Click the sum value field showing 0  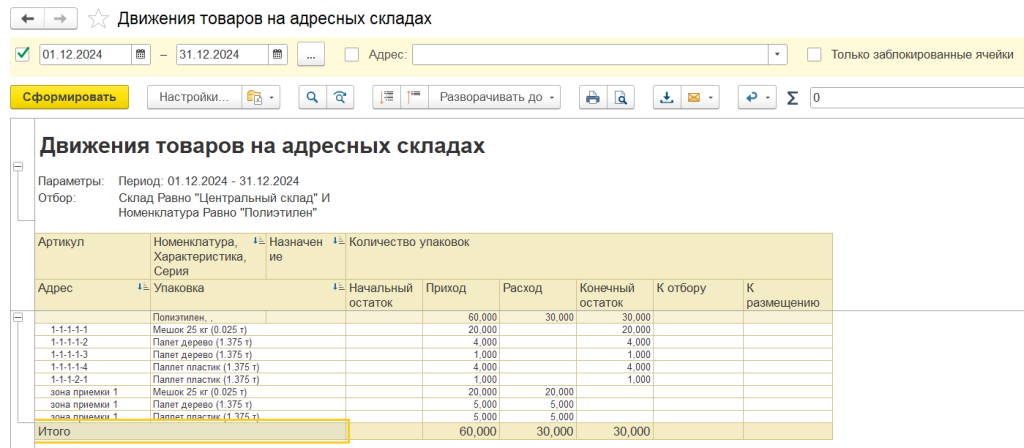click(916, 98)
